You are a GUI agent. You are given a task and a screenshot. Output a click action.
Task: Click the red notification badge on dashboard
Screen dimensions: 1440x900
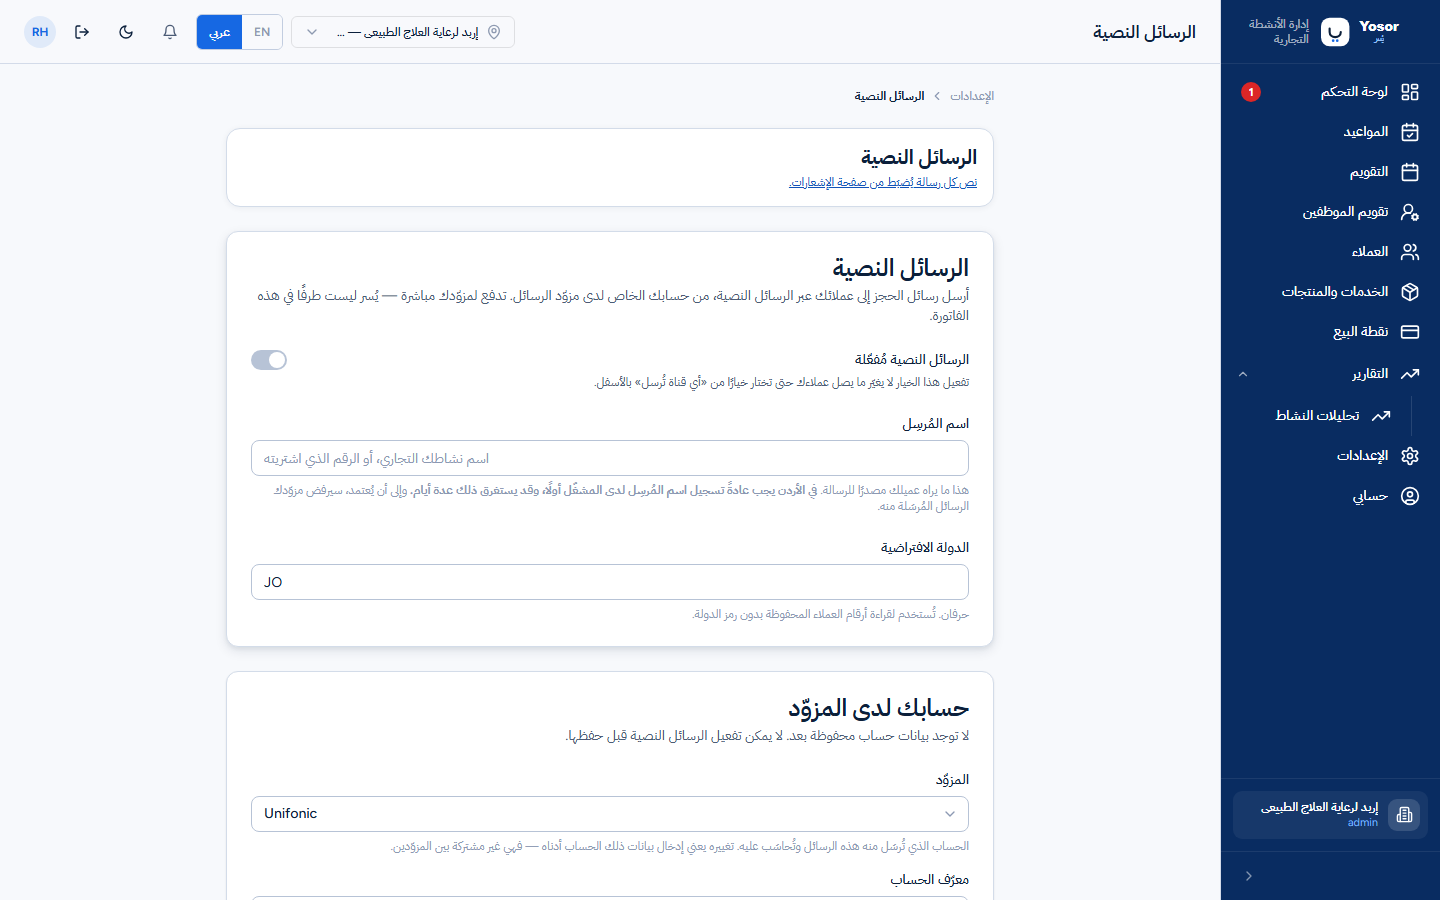[x=1251, y=92]
